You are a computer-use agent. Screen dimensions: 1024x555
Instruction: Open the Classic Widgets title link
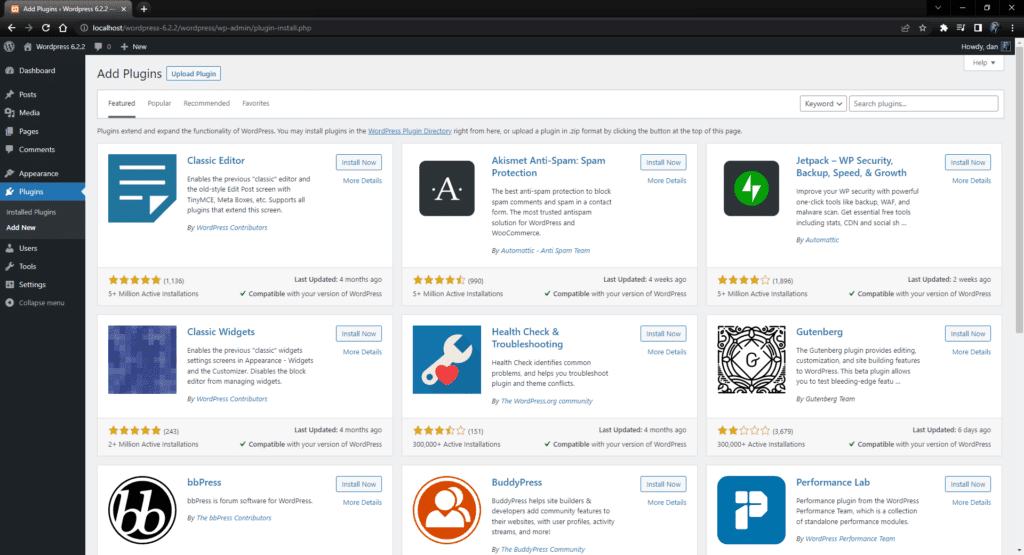tap(221, 332)
